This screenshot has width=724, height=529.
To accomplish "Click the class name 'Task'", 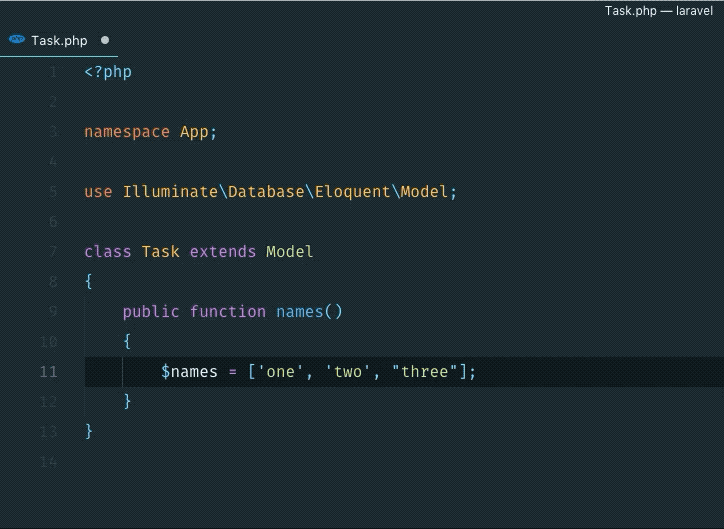I will [x=161, y=252].
